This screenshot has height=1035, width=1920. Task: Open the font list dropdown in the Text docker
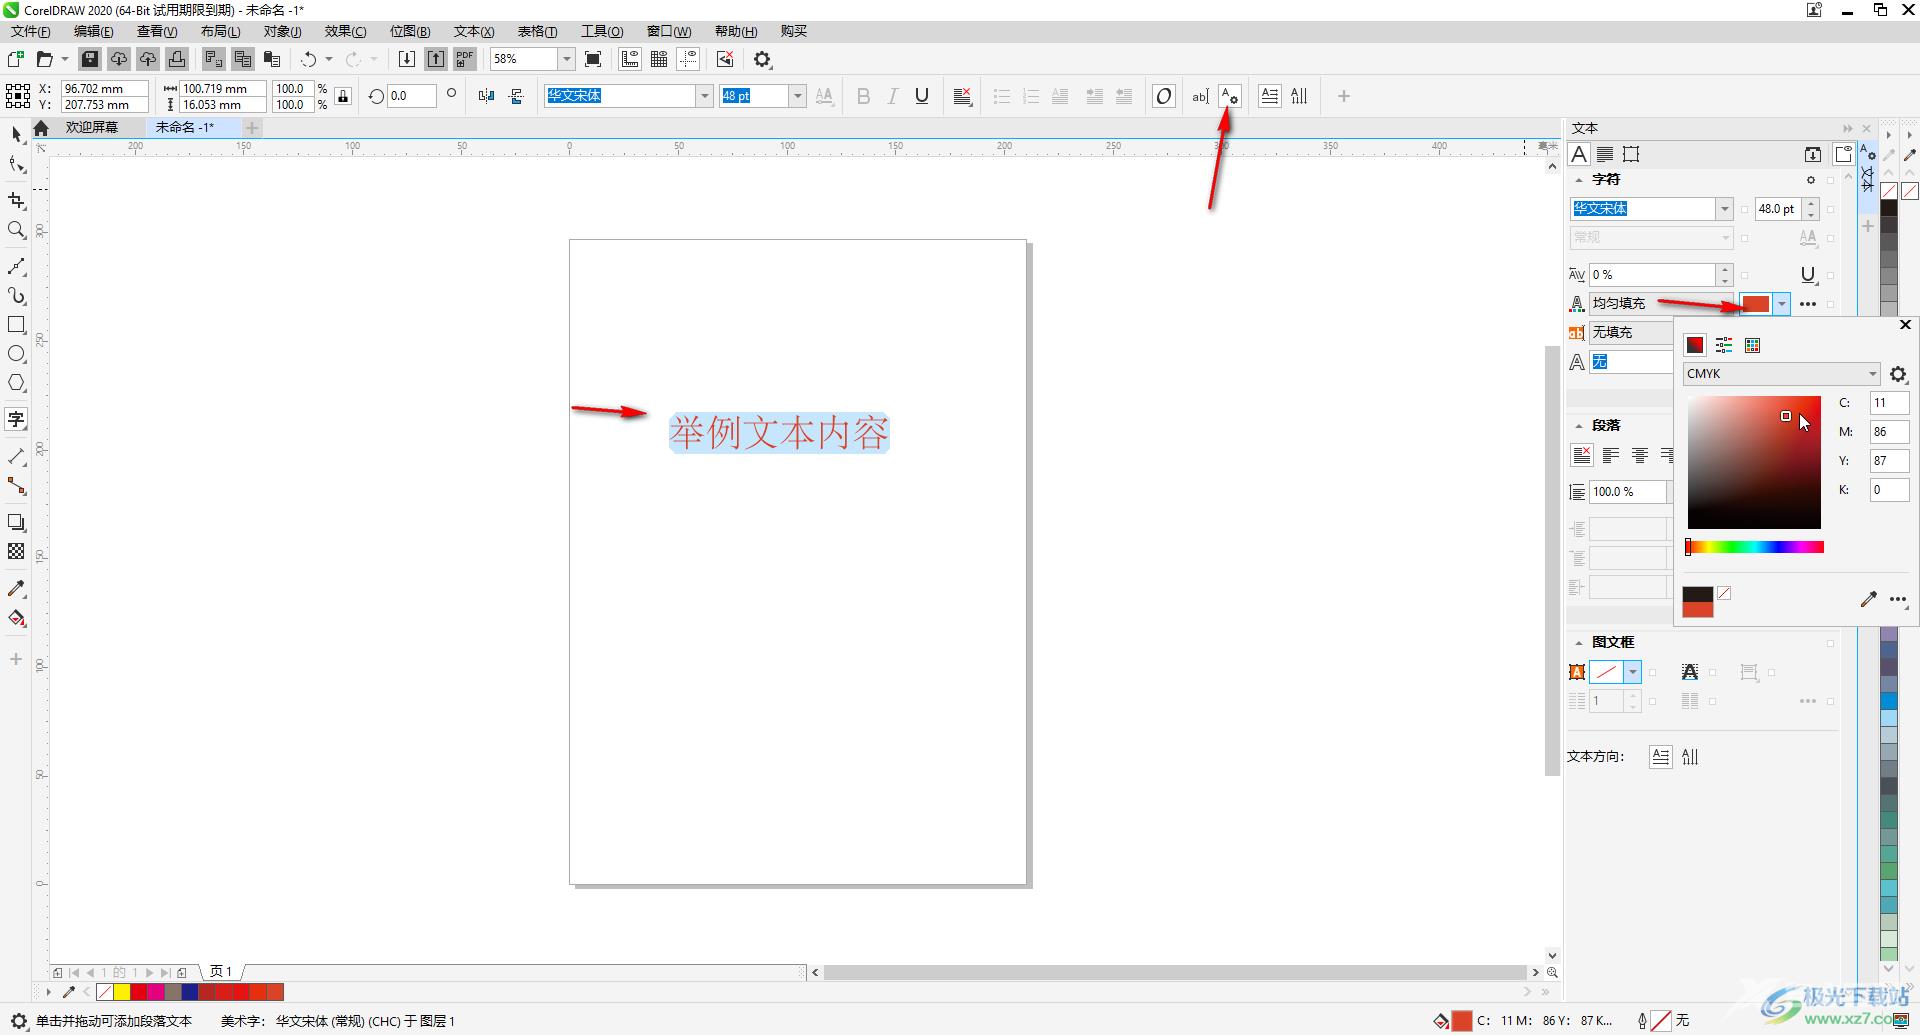(x=1724, y=209)
